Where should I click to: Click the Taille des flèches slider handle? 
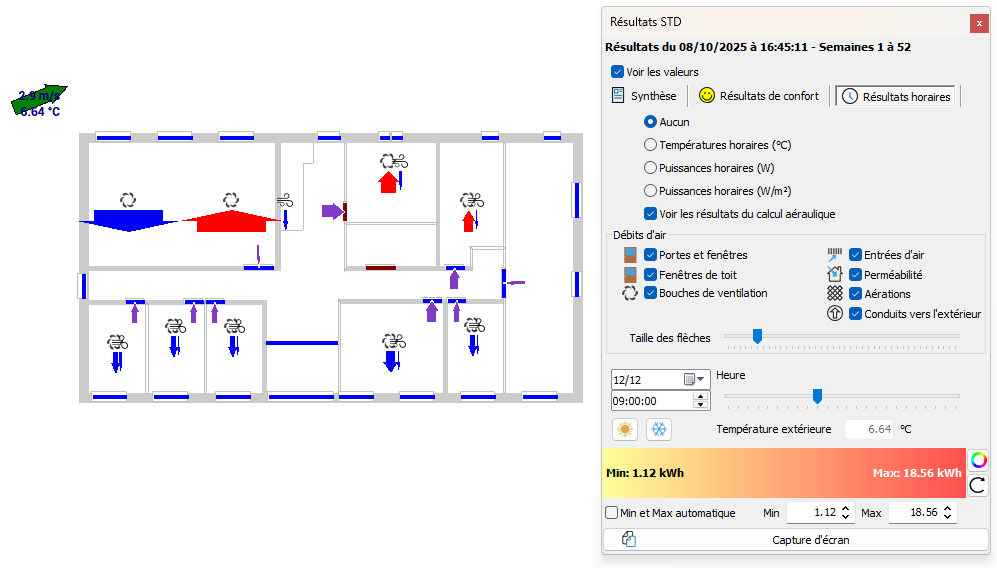(757, 336)
